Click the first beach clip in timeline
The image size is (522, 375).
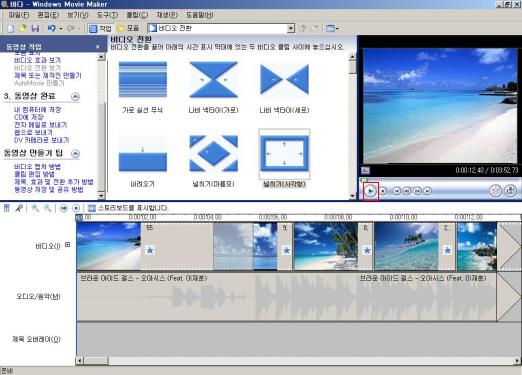tap(109, 246)
